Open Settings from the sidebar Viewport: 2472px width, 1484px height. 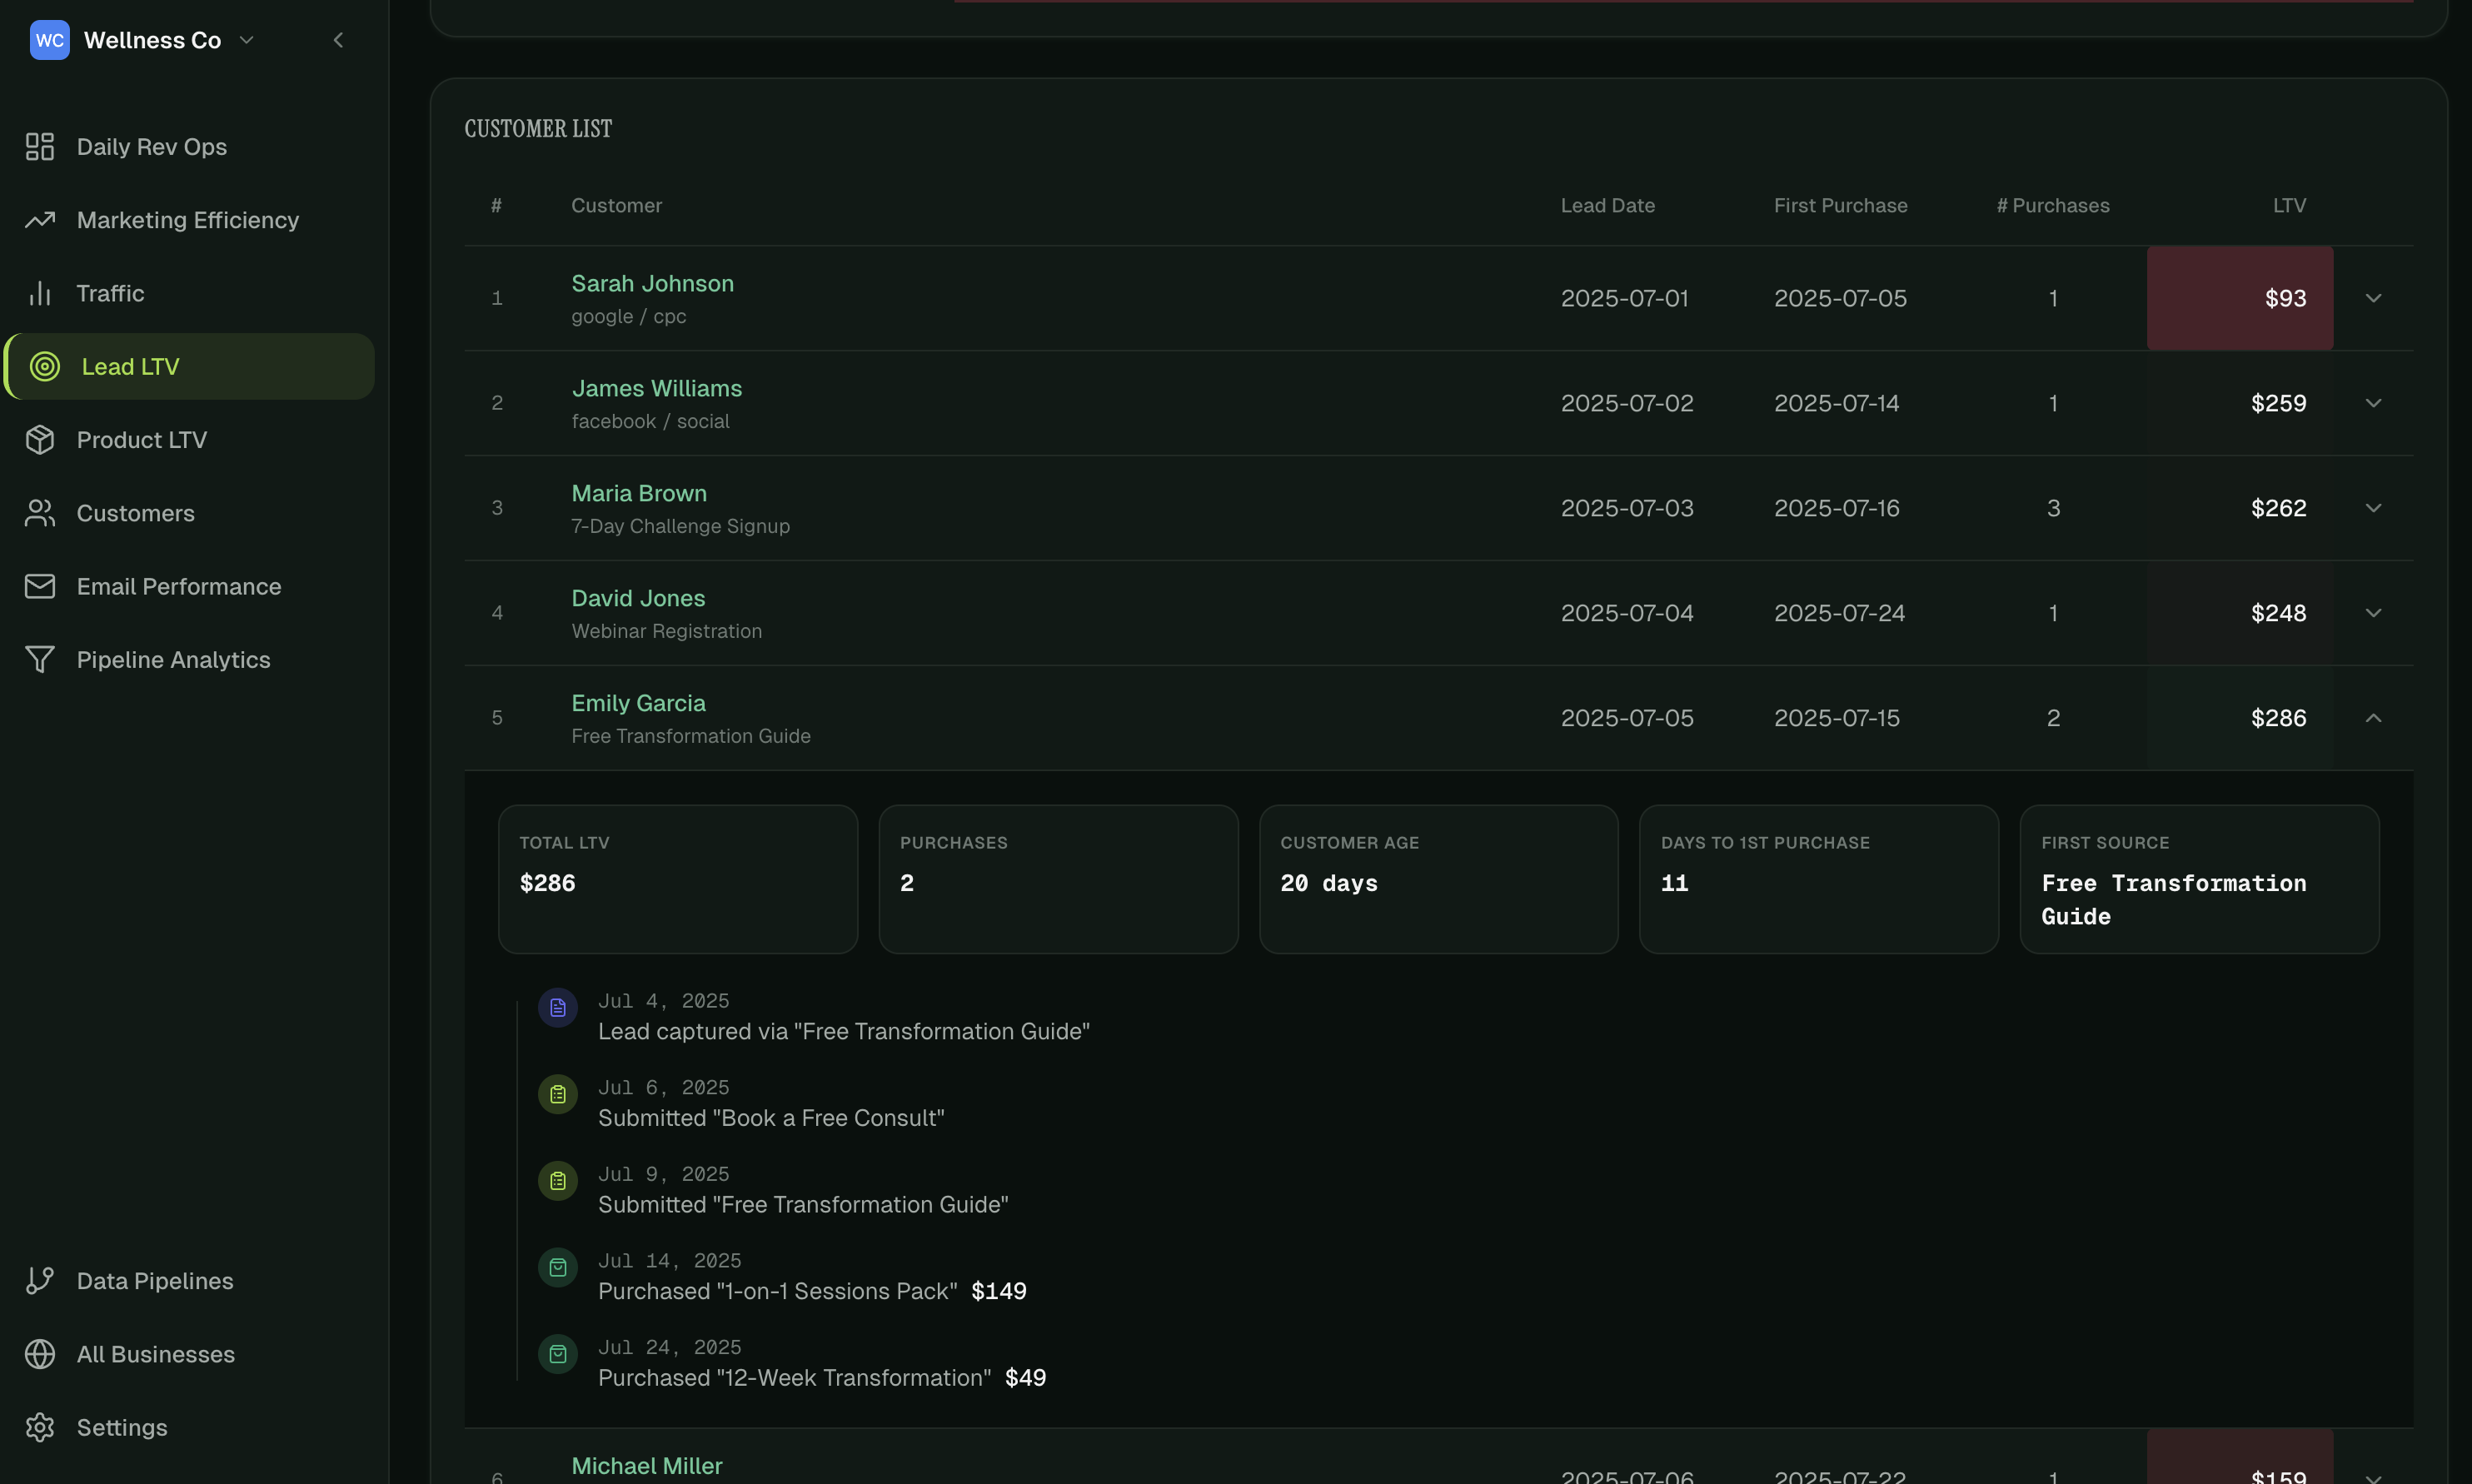pos(189,1427)
